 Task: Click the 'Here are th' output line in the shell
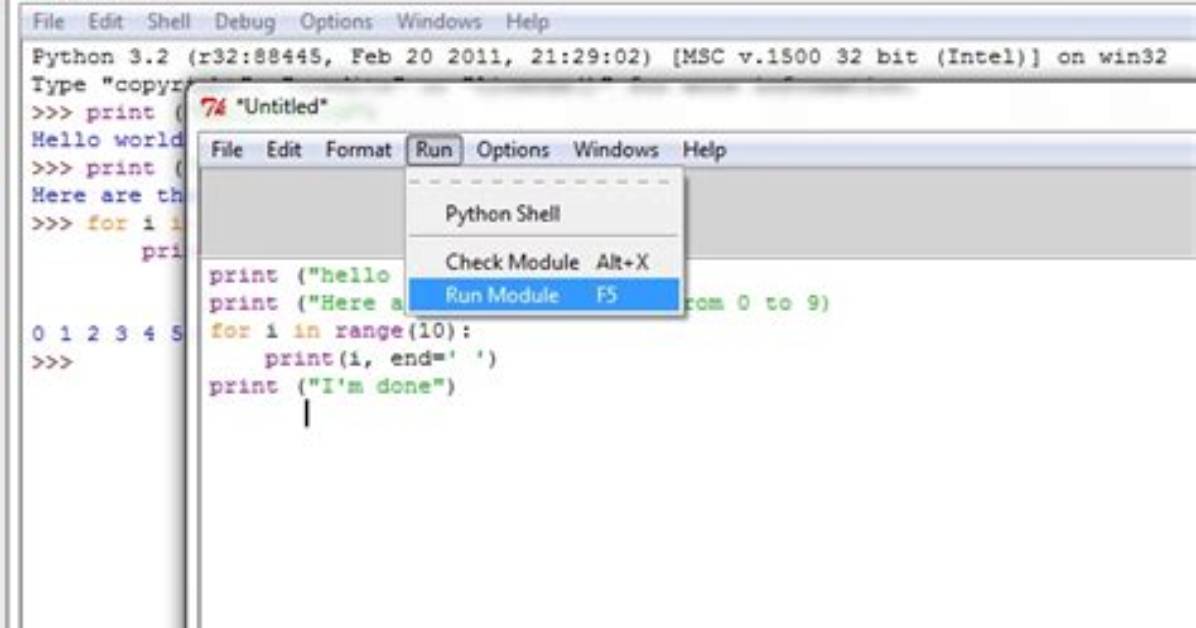(x=107, y=196)
